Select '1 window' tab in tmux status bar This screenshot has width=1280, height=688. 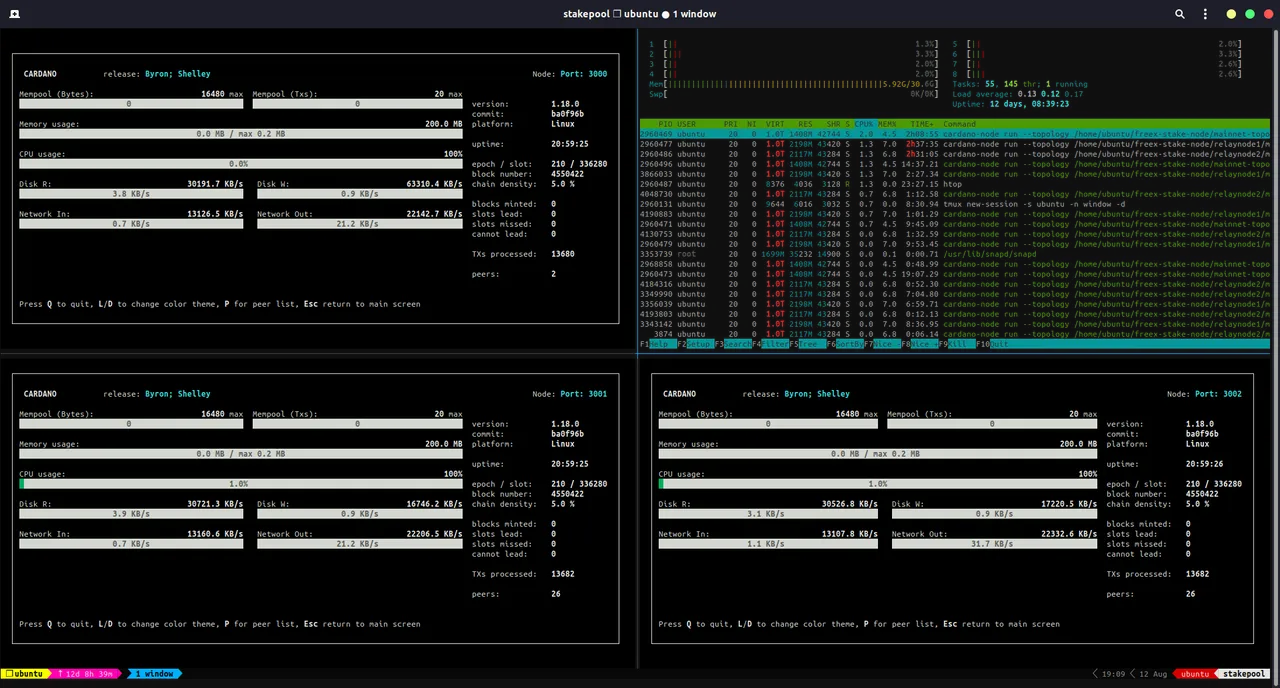tap(154, 674)
